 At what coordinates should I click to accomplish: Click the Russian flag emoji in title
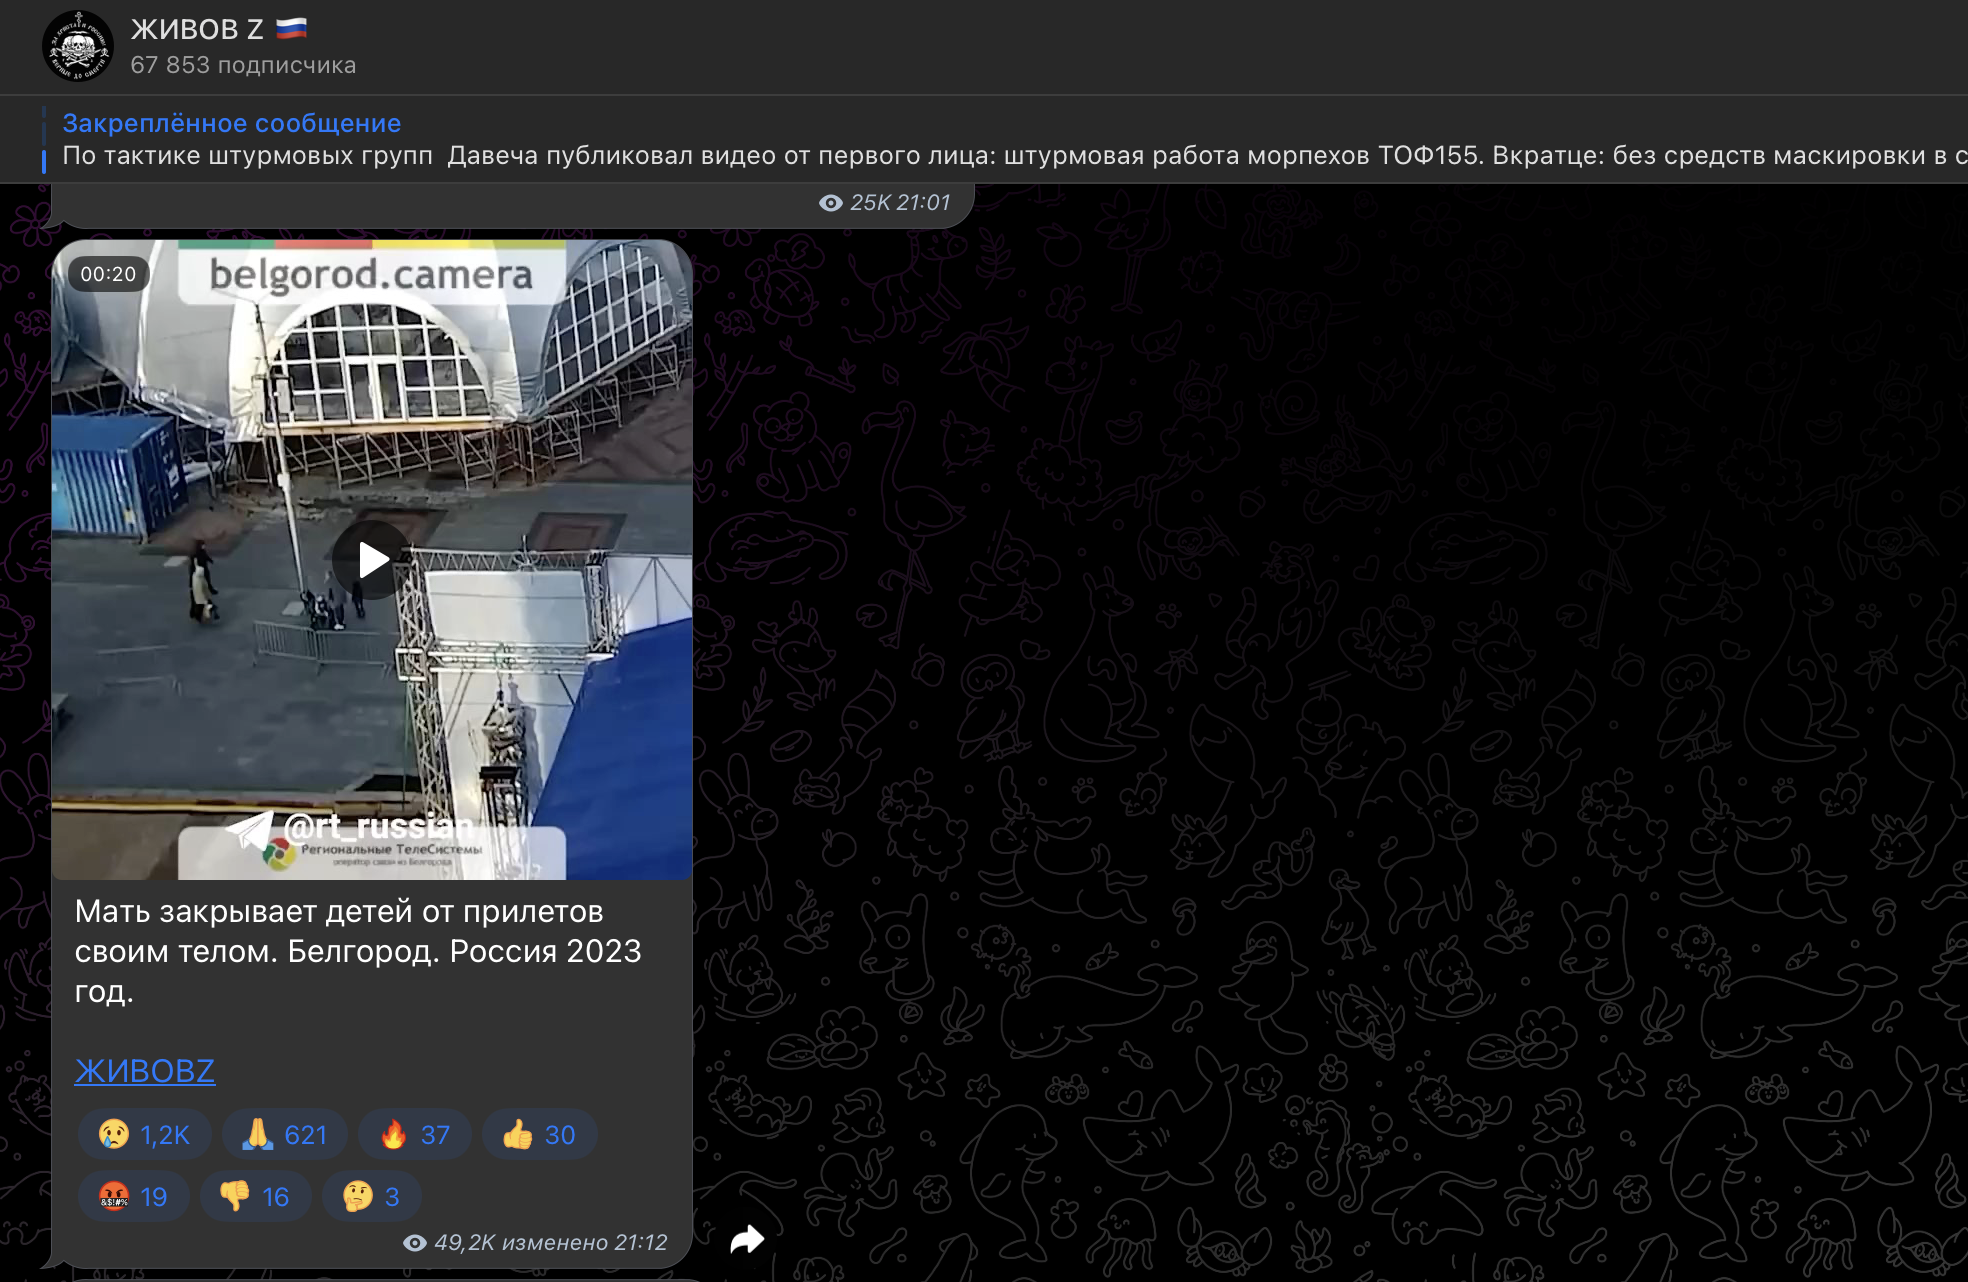(291, 29)
